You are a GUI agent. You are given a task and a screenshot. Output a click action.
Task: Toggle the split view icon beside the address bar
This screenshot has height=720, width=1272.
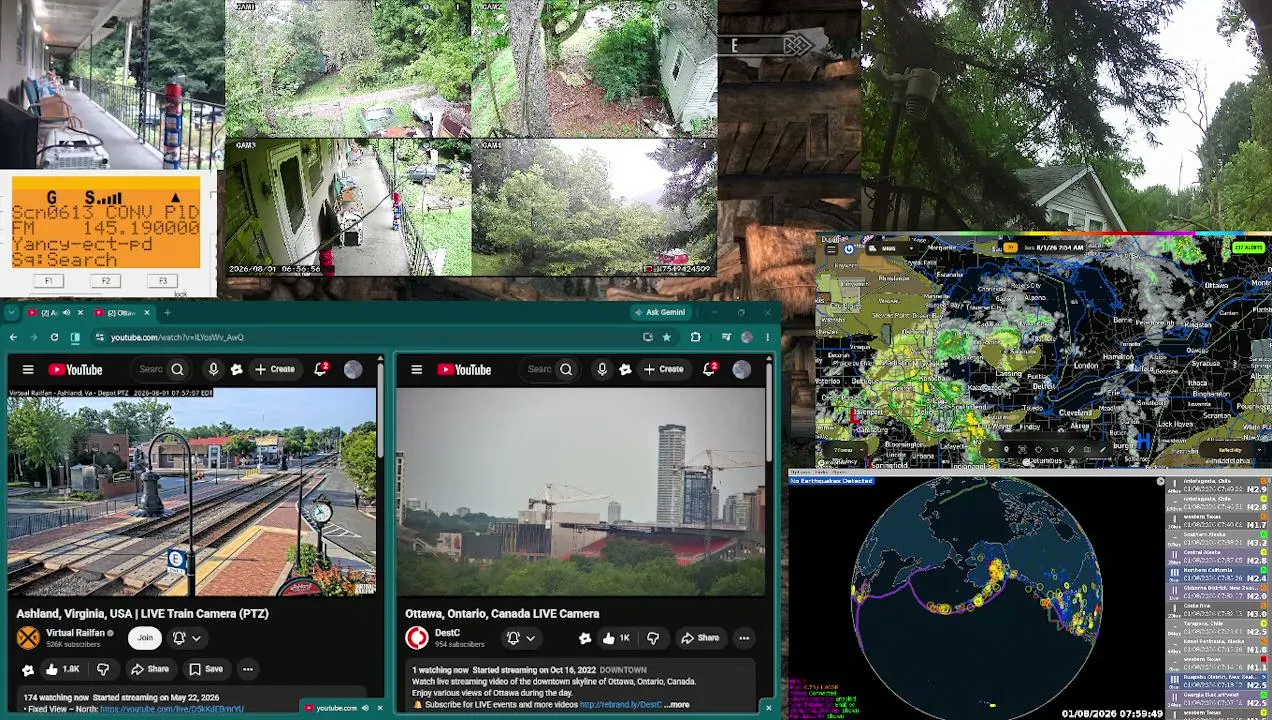(75, 338)
